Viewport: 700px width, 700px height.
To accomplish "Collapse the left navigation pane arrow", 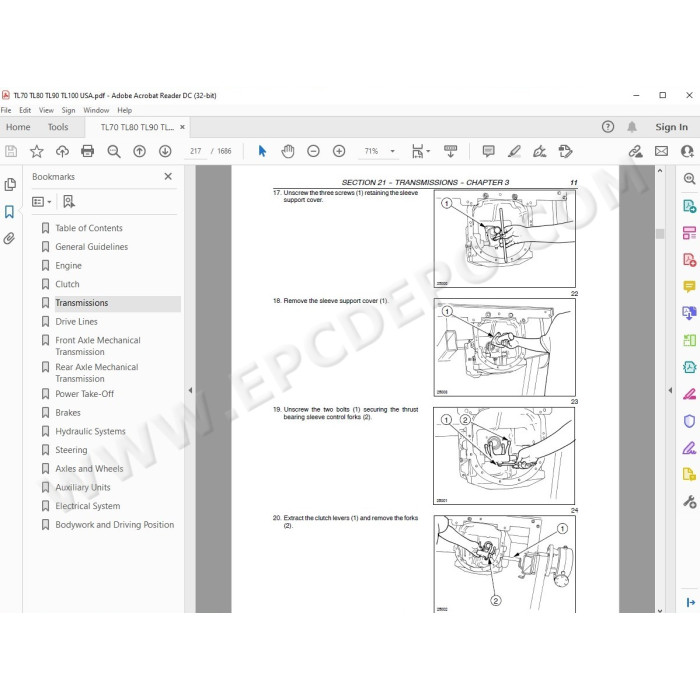I will pos(190,390).
